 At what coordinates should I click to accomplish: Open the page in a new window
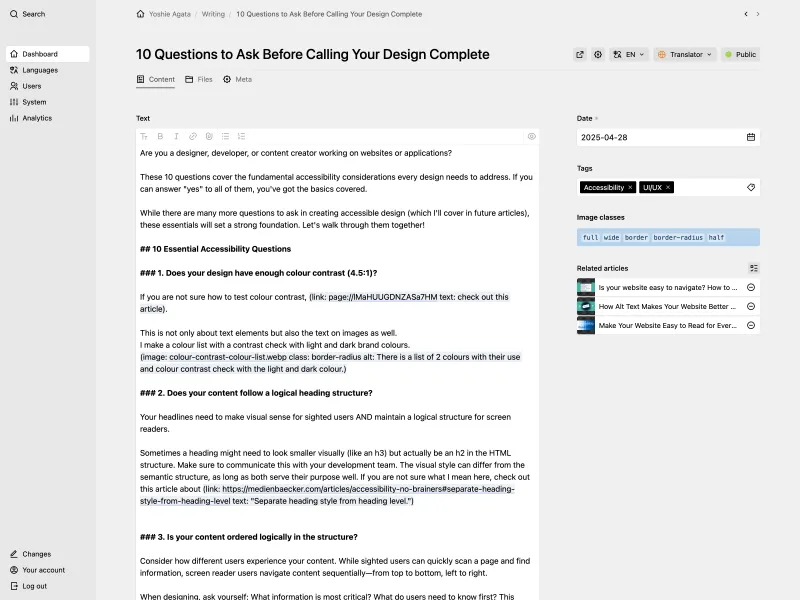click(x=580, y=55)
